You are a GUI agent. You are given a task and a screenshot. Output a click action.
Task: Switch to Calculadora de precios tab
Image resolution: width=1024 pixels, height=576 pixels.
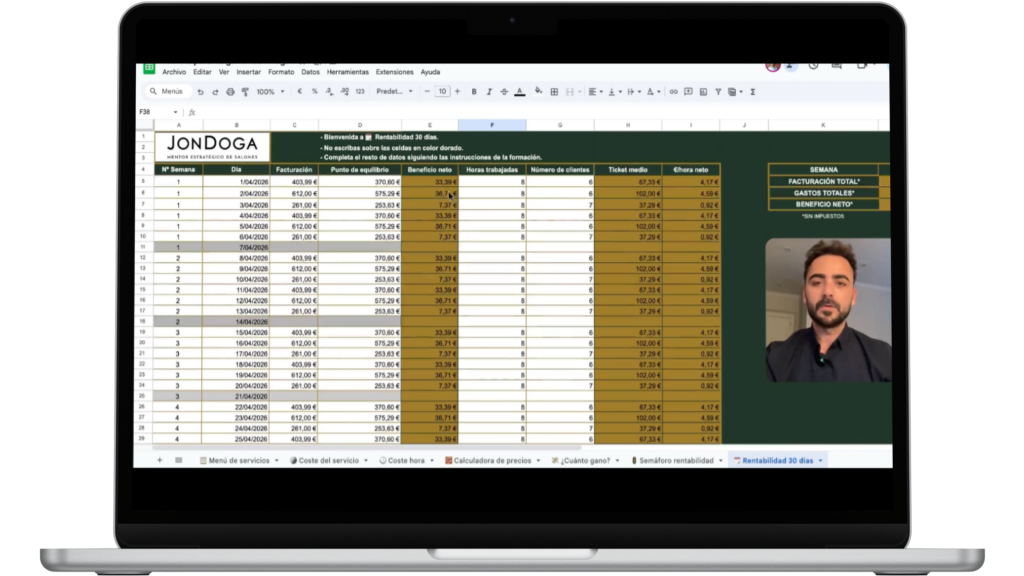tap(490, 461)
